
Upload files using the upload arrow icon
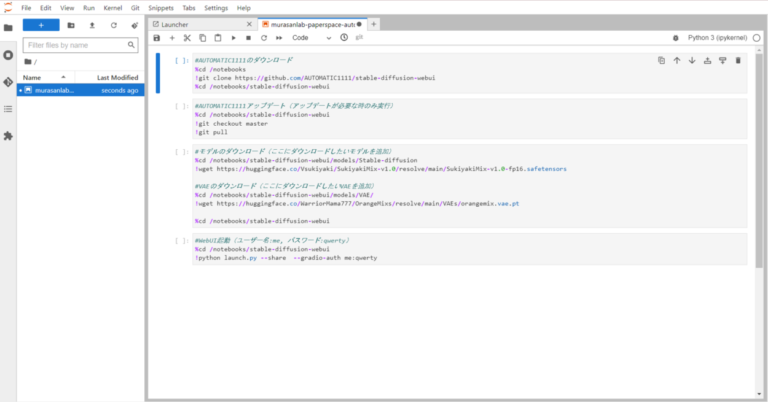92,24
